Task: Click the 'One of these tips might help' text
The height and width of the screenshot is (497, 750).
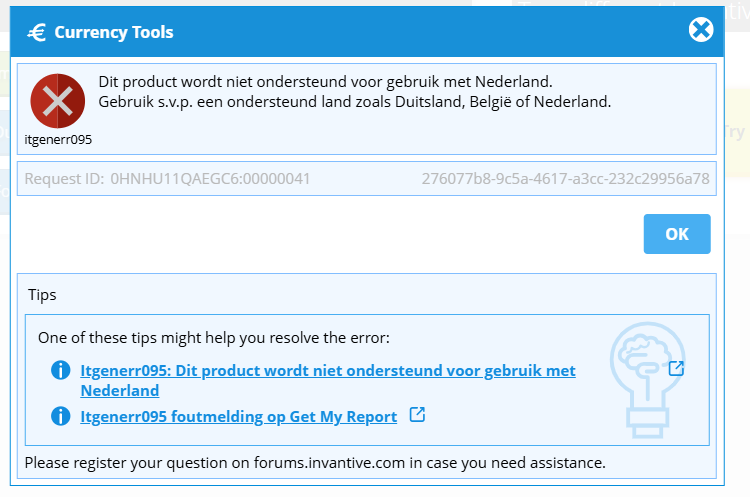Action: click(214, 338)
